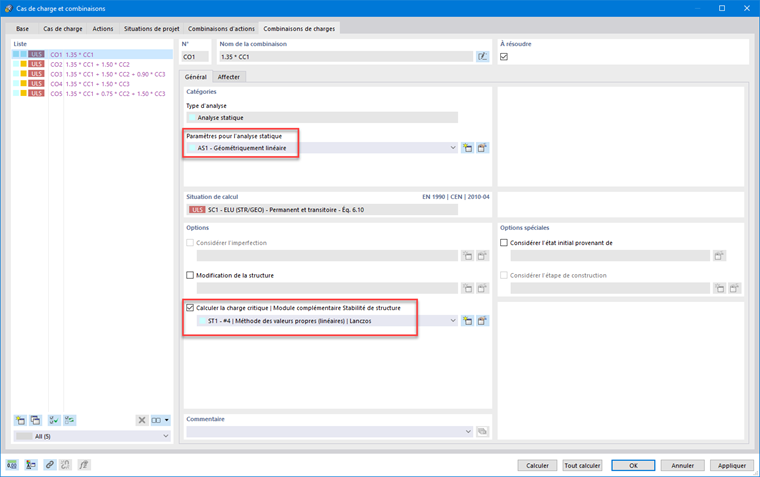Click edit construction stage icon
Image resolution: width=760 pixels, height=477 pixels.
(734, 288)
